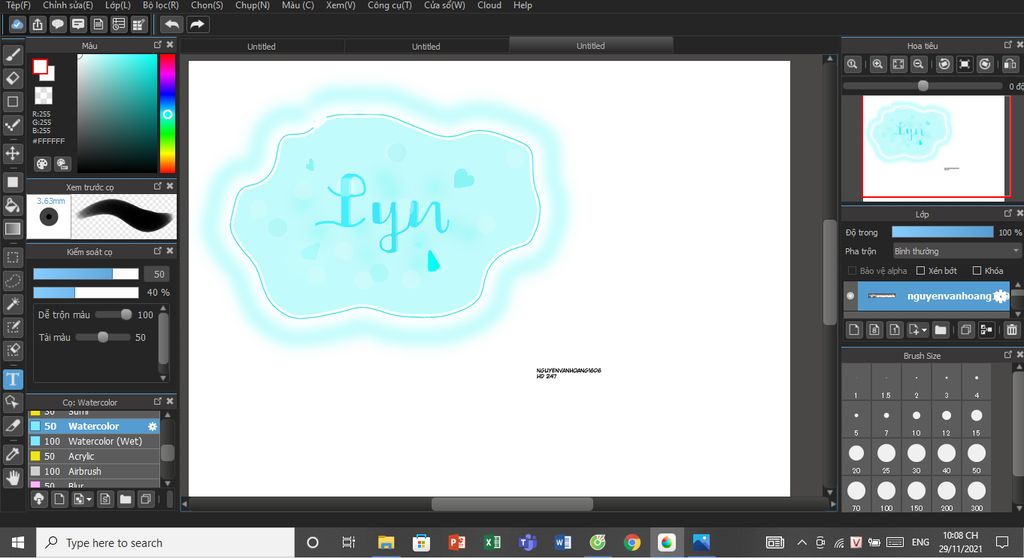The width and height of the screenshot is (1024, 559).
Task: Toggle Bảo vệ alpha checkbox
Action: coord(852,270)
